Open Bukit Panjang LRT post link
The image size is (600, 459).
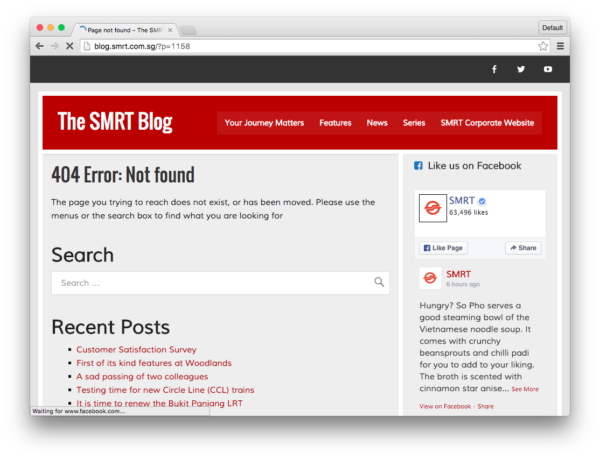[x=160, y=403]
